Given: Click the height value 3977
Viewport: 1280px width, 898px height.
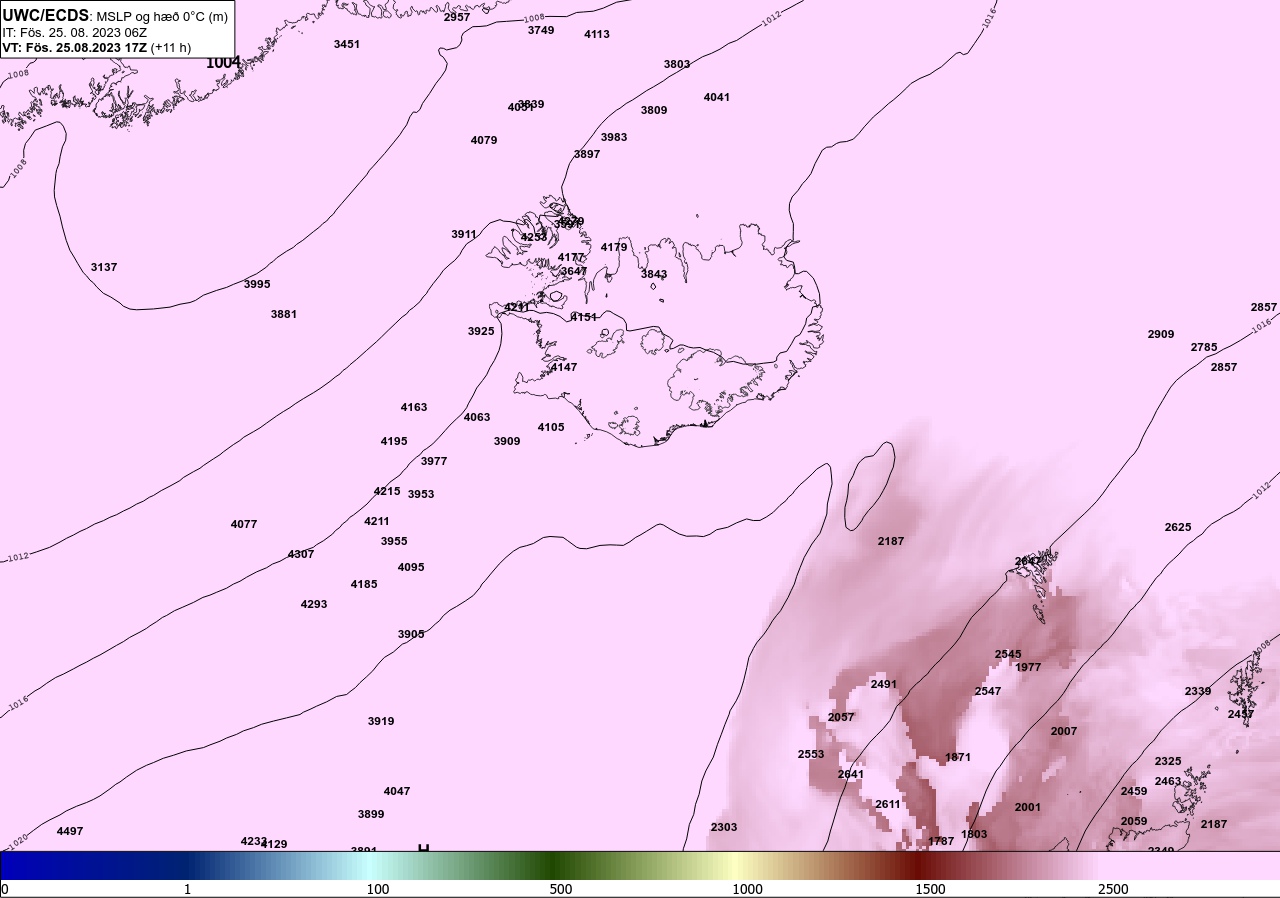Looking at the screenshot, I should click(434, 461).
